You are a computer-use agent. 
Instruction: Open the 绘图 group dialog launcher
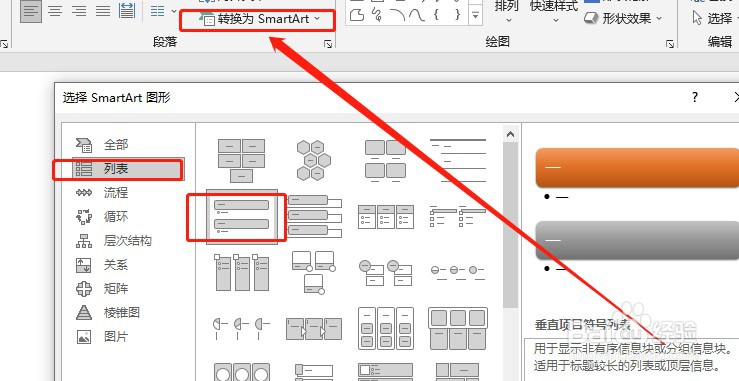[x=670, y=44]
